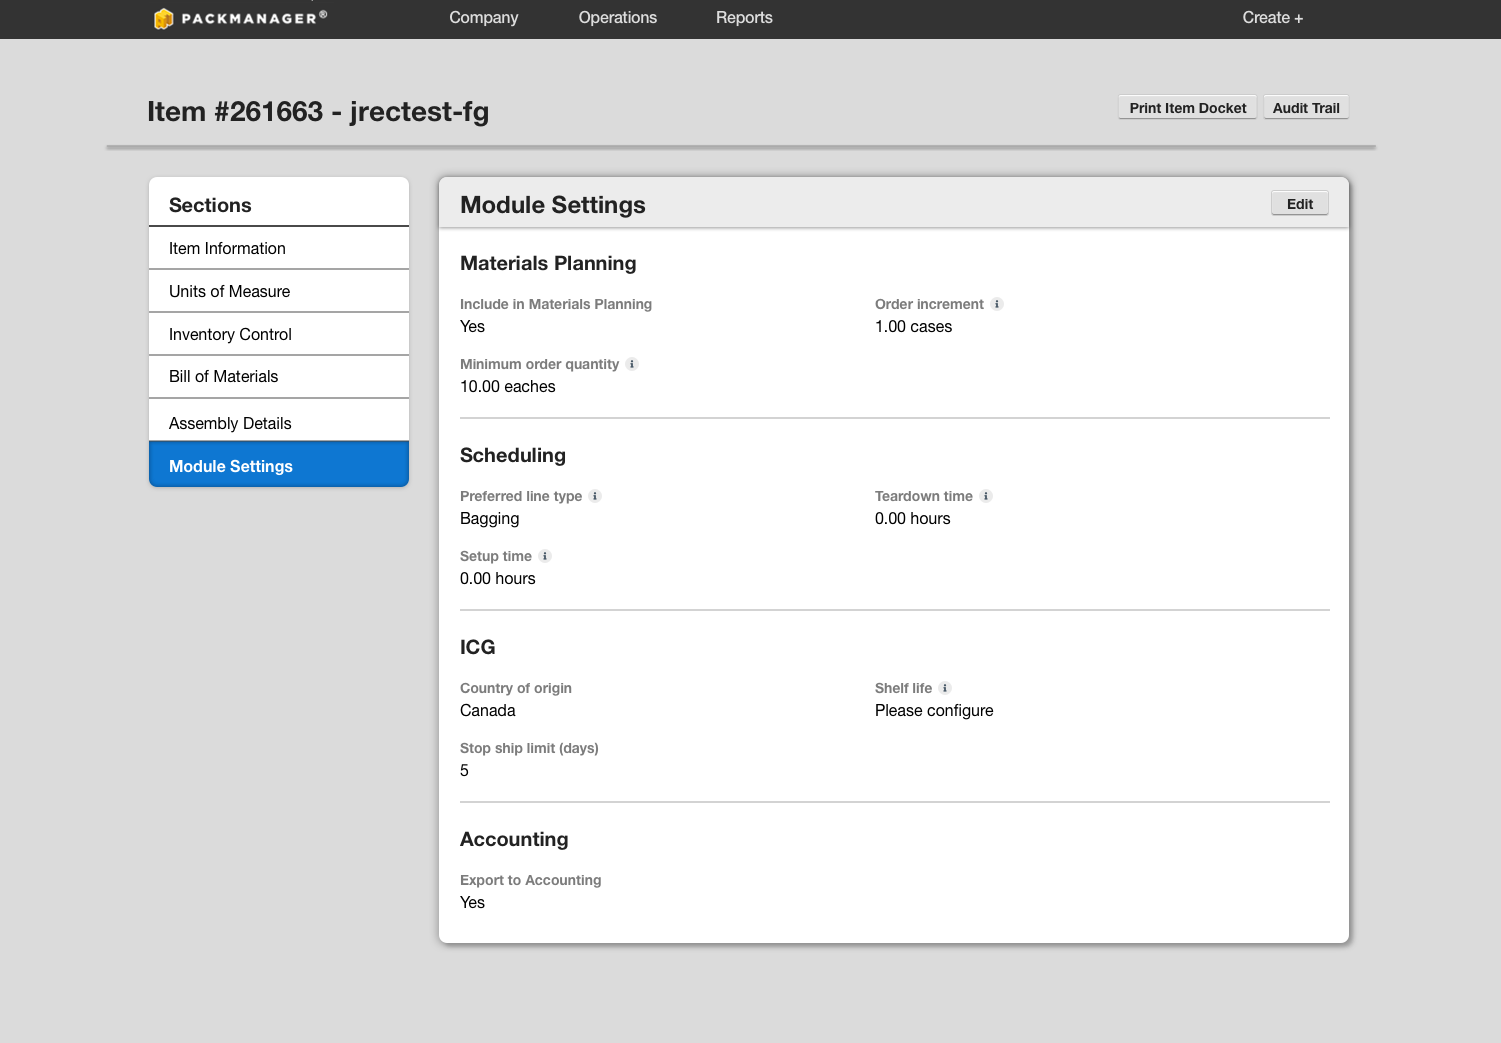This screenshot has height=1043, width=1501.
Task: Click the Scheduling heading
Action: click(513, 455)
